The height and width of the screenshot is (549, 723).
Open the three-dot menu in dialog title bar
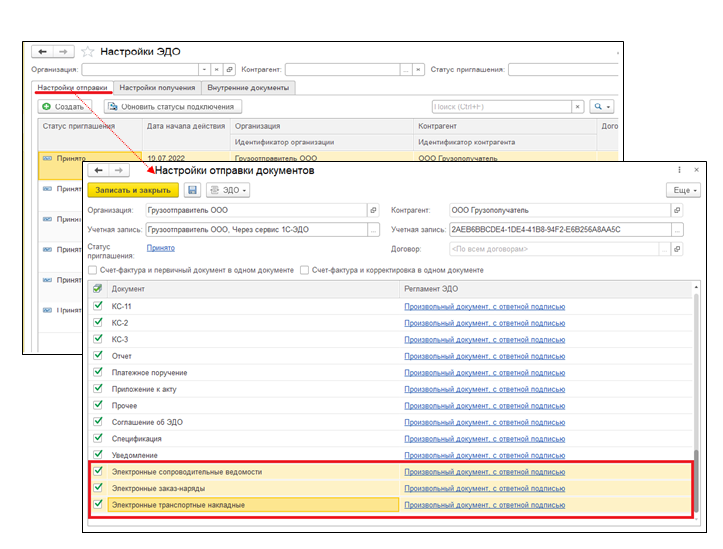(x=680, y=171)
